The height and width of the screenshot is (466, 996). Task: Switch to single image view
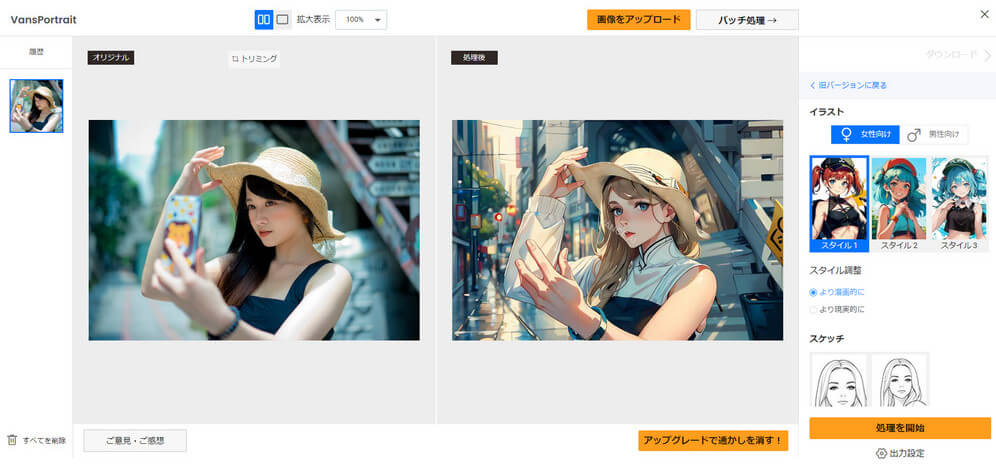pos(283,20)
